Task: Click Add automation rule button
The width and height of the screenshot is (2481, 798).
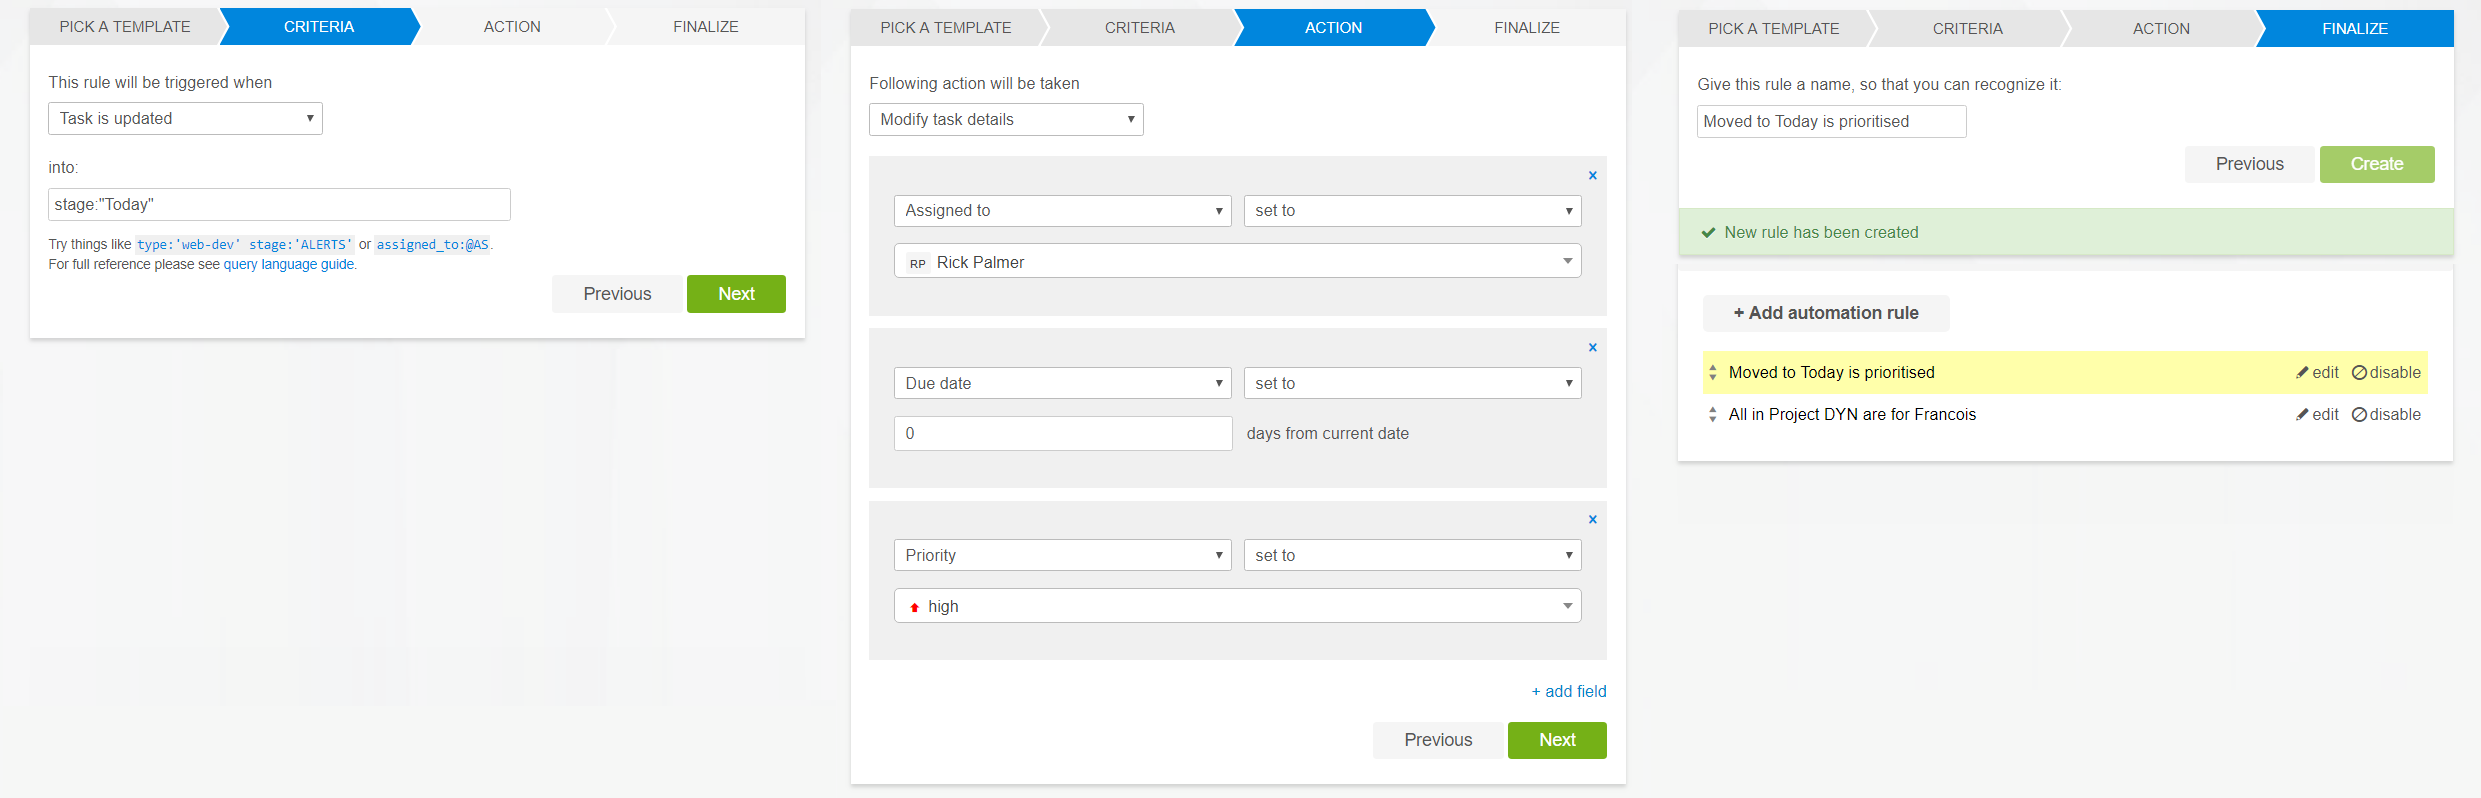Action: coord(1825,313)
